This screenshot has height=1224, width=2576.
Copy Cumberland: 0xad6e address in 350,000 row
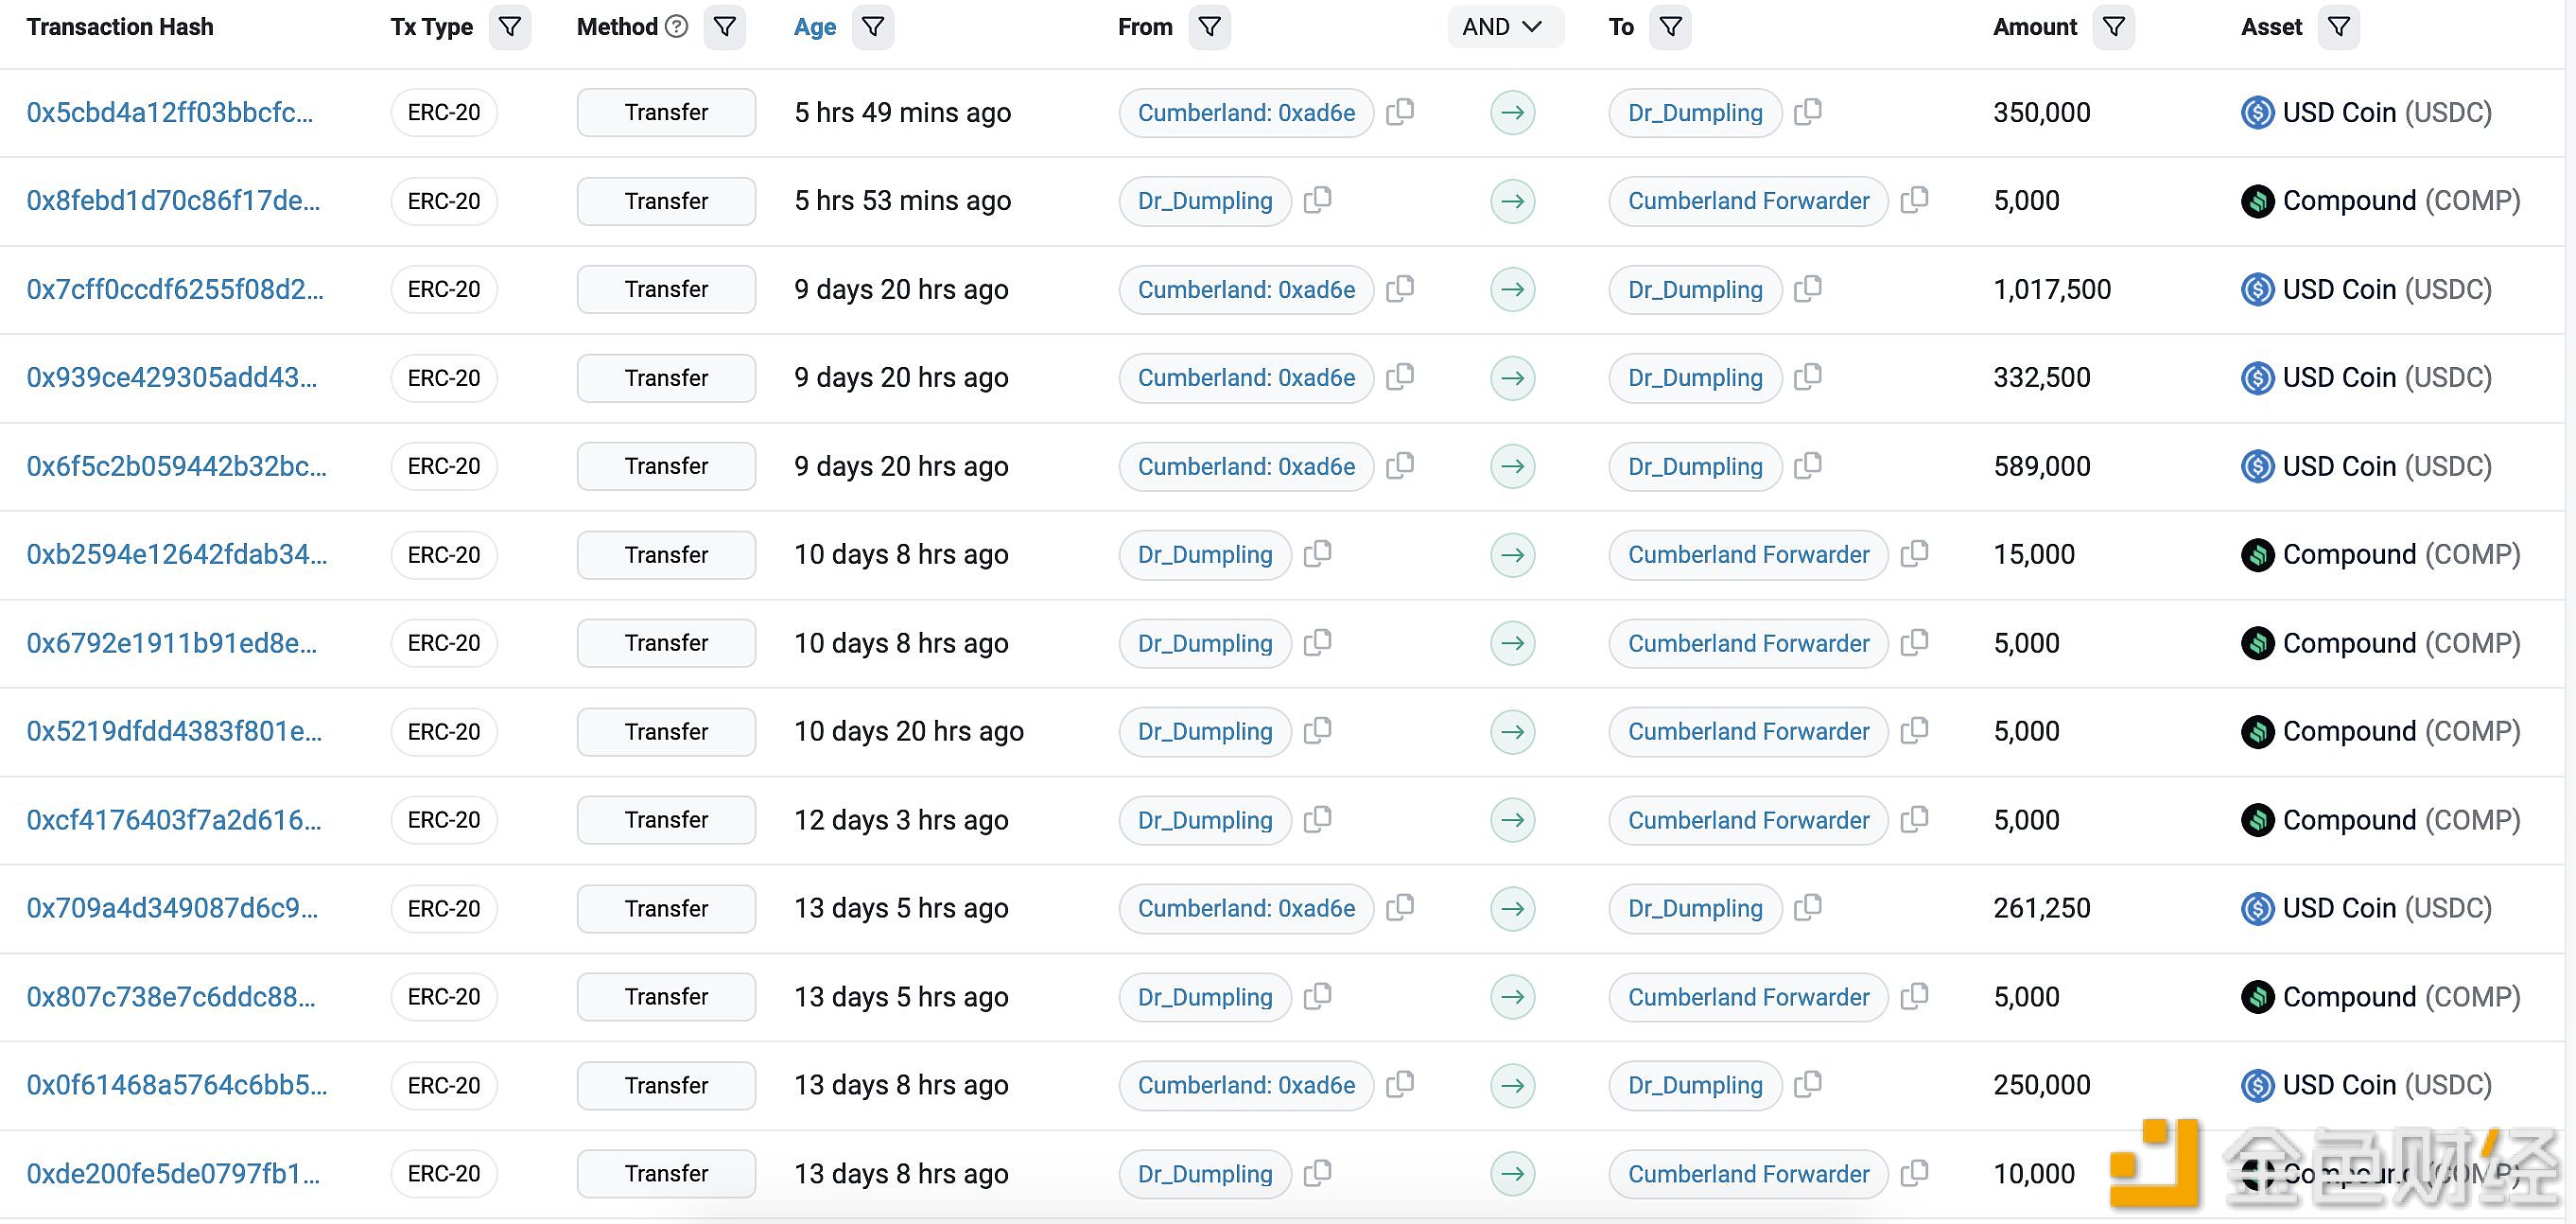(x=1400, y=112)
